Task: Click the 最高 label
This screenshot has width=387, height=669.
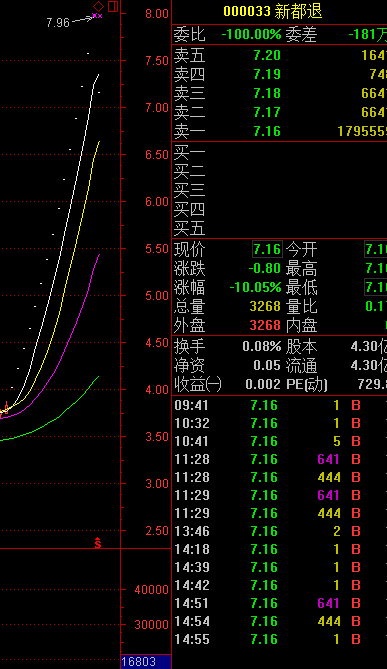Action: pos(301,269)
